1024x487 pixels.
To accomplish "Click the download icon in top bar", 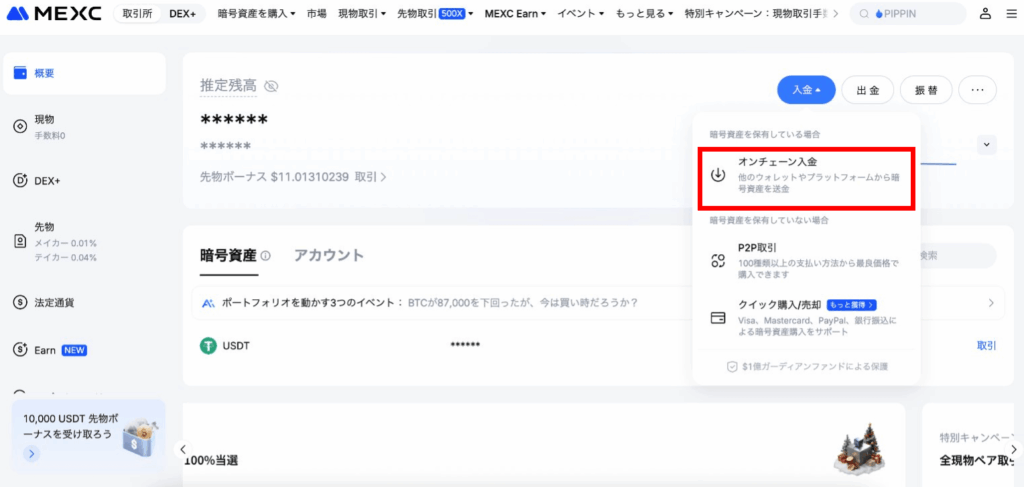I will (x=1012, y=14).
